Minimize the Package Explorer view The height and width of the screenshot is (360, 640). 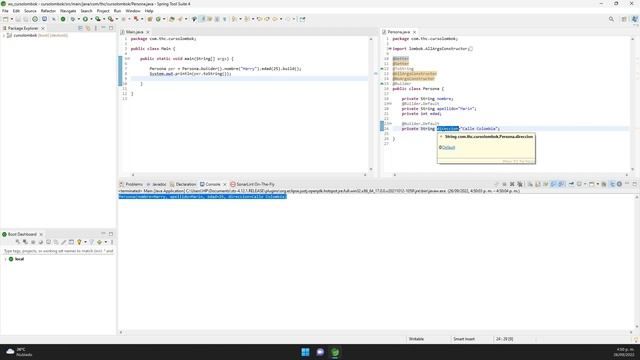103,28
